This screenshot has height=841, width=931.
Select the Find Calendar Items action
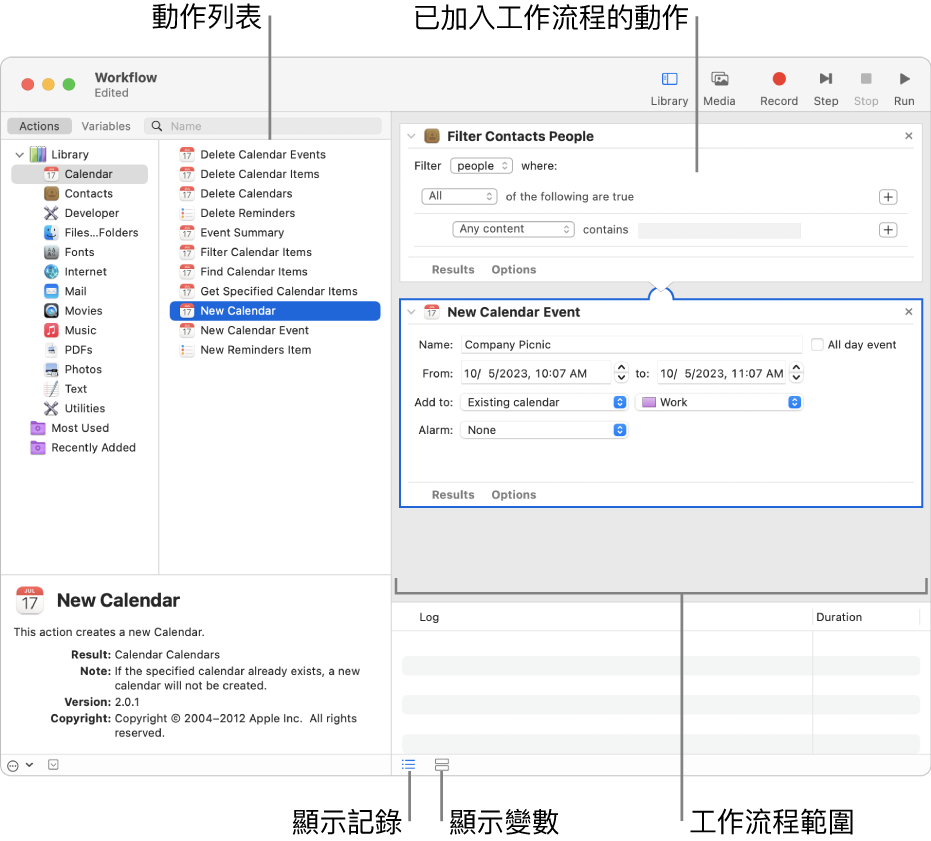pyautogui.click(x=244, y=273)
